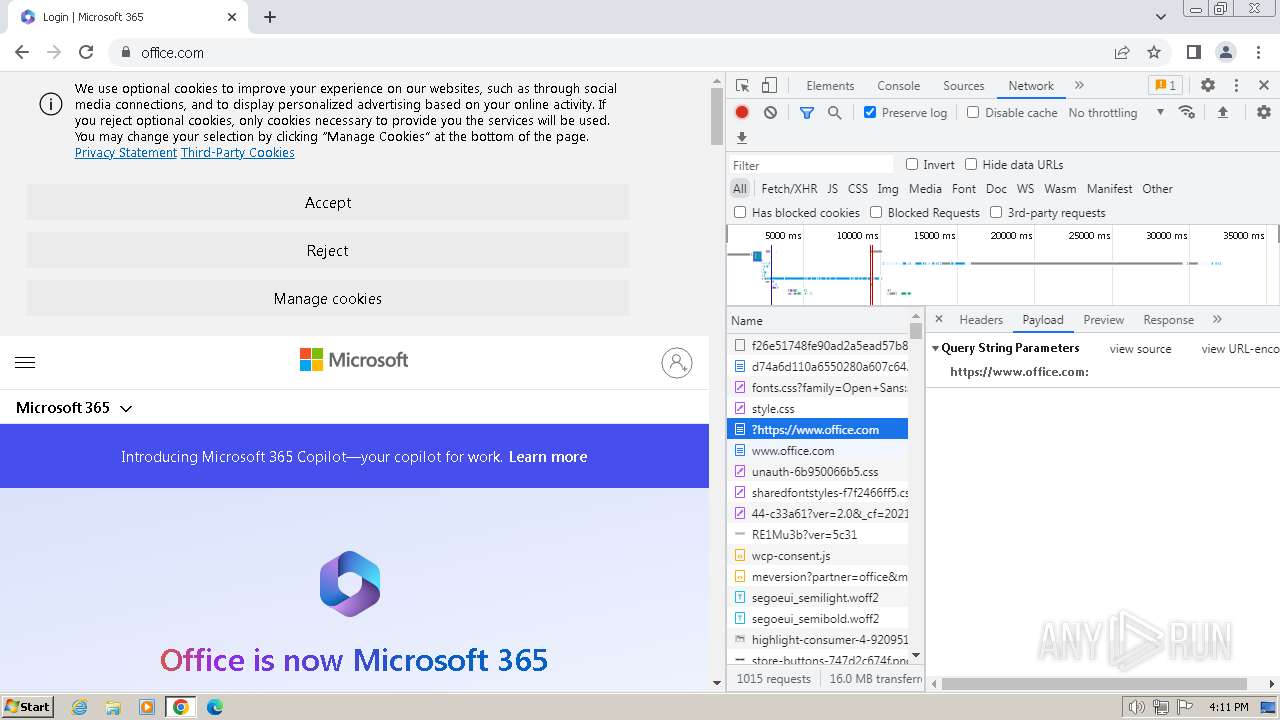View site information lock icon
The image size is (1280, 720).
pos(126,52)
